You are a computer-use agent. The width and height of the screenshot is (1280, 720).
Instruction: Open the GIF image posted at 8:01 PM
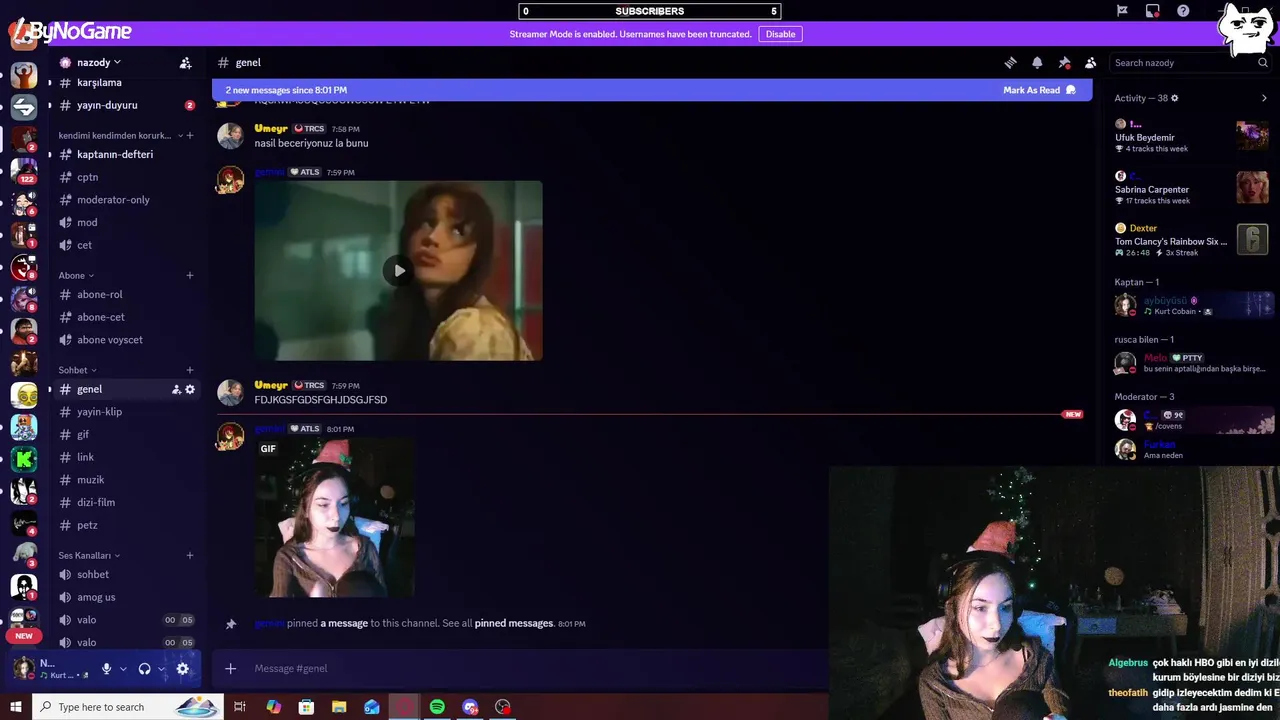334,518
